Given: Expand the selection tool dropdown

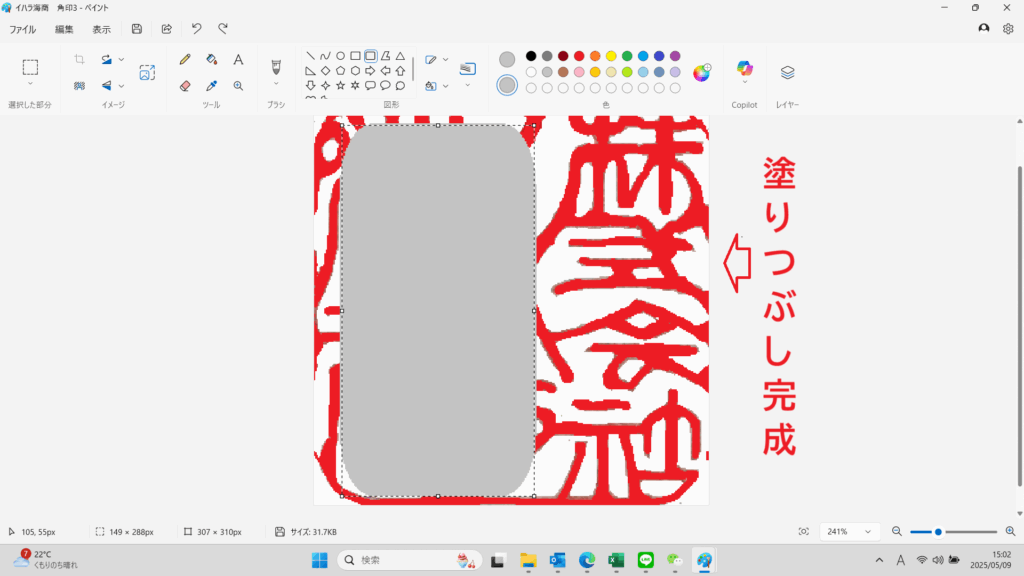Looking at the screenshot, I should (x=30, y=84).
